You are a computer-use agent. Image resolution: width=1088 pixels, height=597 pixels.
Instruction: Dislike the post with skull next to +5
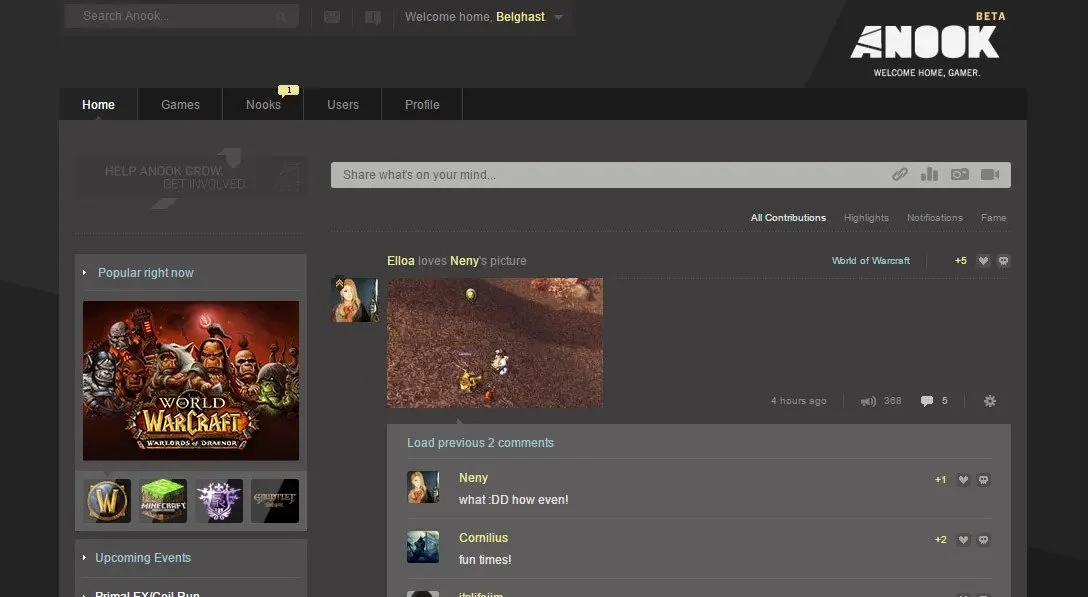pyautogui.click(x=1003, y=261)
